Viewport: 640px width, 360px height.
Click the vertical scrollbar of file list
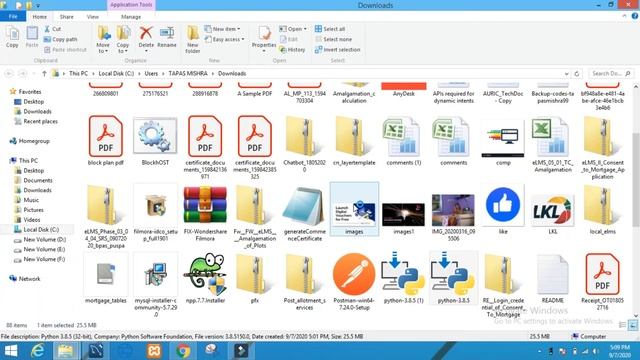(x=636, y=180)
